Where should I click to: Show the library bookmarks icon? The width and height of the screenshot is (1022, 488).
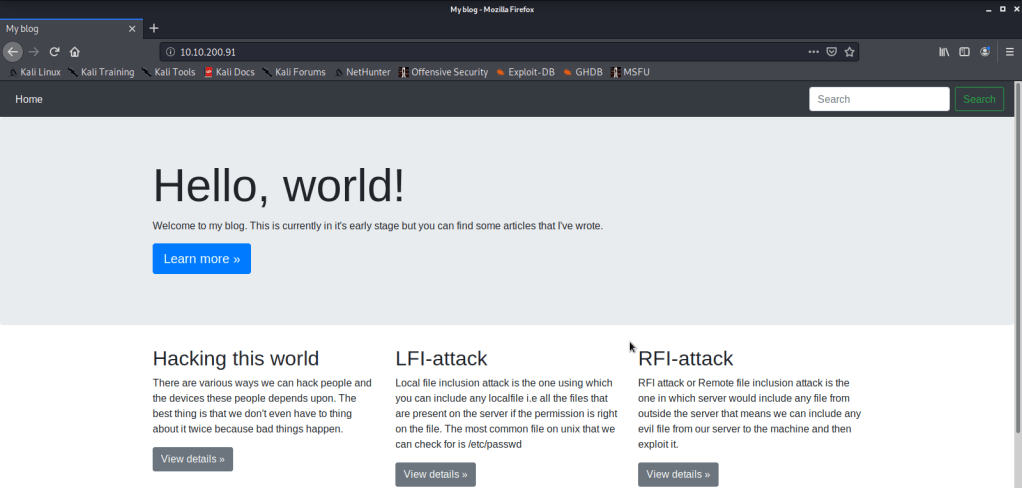944,52
